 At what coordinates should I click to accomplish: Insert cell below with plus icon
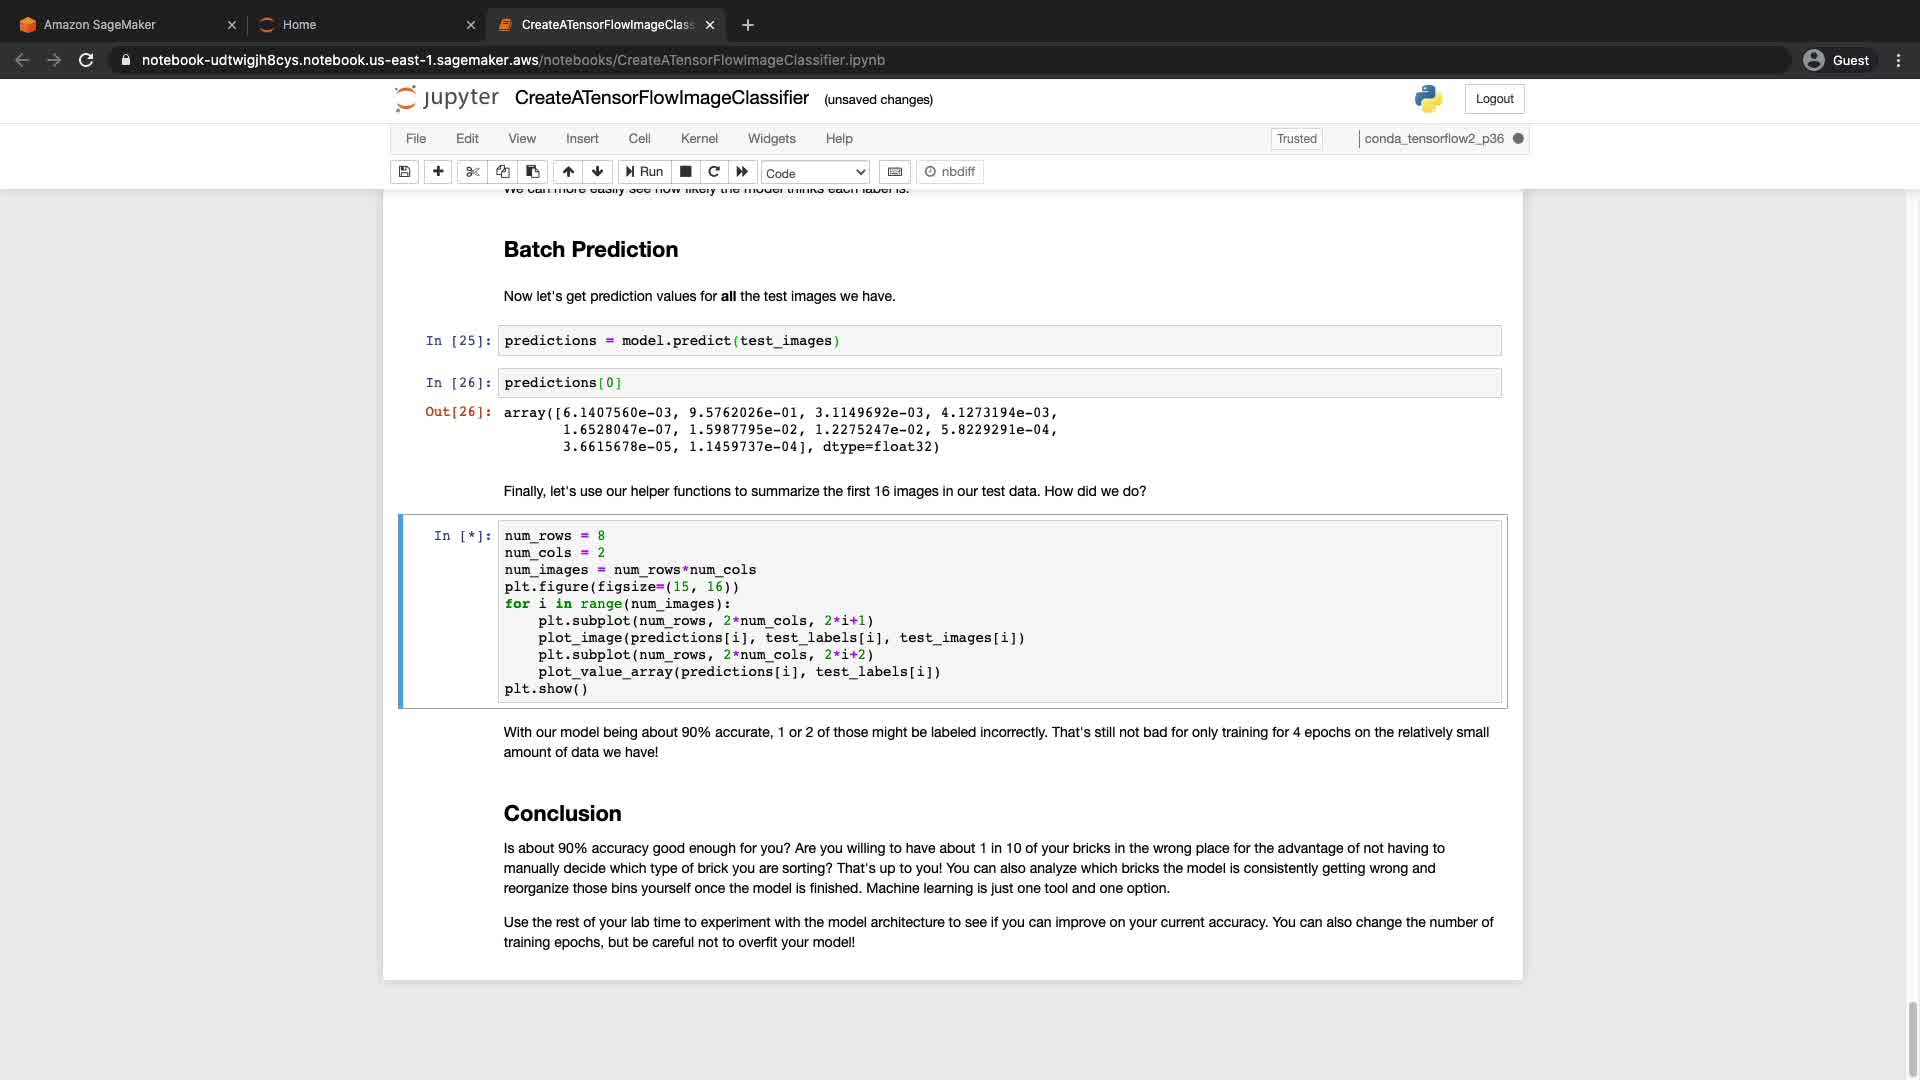pos(438,172)
